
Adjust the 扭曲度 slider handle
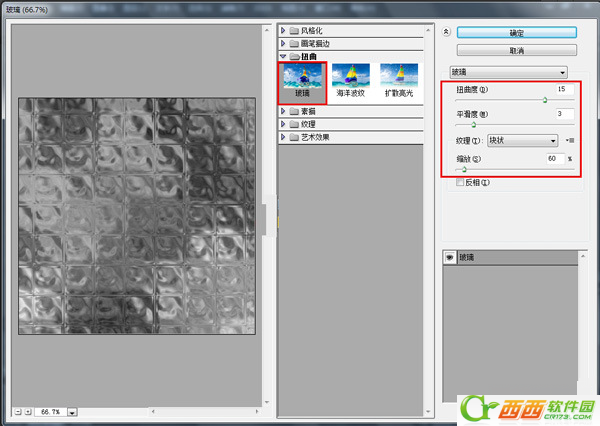coord(545,100)
